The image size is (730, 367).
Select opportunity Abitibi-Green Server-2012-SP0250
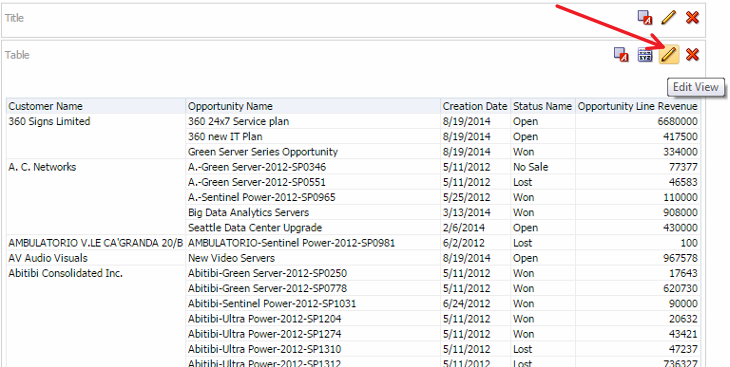point(268,273)
